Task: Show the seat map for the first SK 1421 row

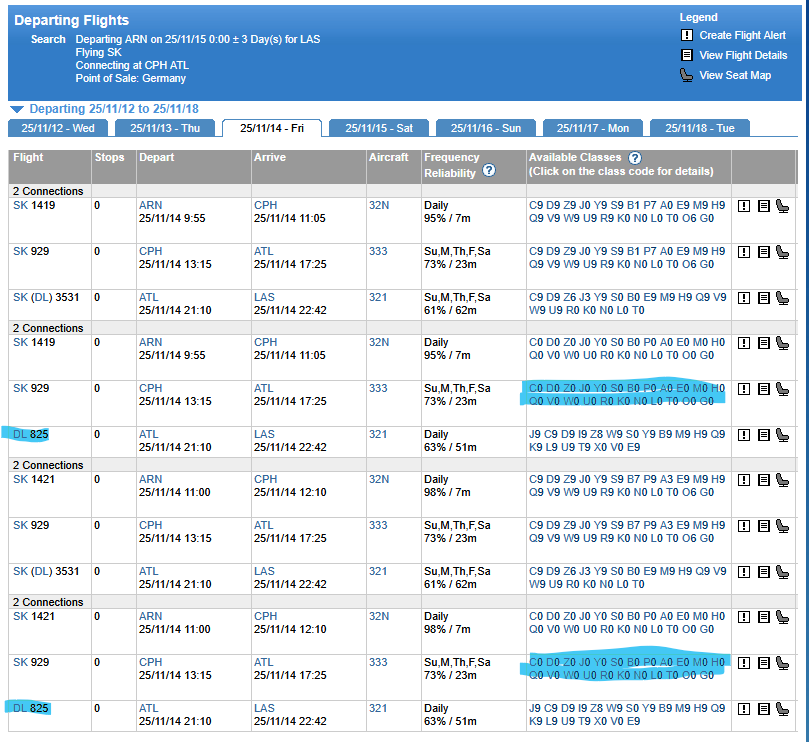Action: coord(782,480)
